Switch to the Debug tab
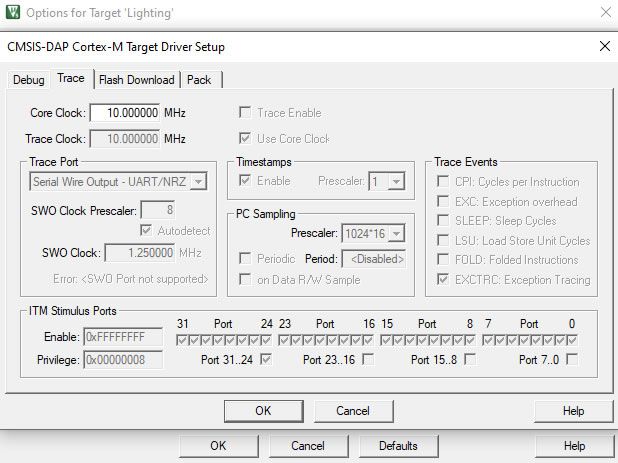The height and width of the screenshot is (463, 618). pyautogui.click(x=28, y=80)
